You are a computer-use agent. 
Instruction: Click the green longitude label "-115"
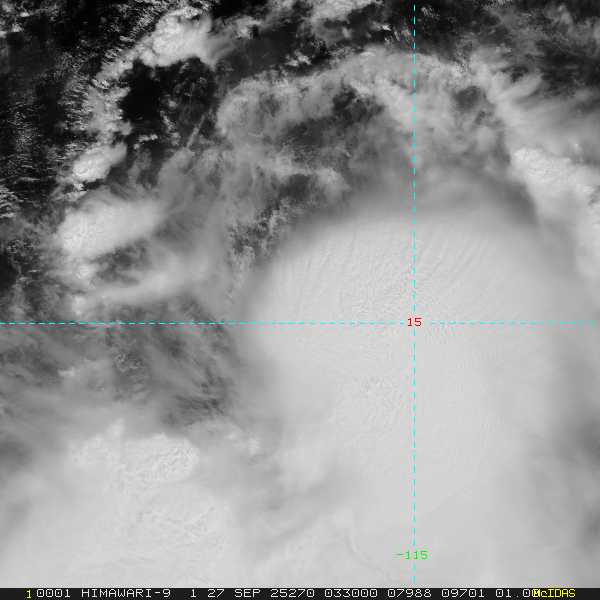(x=412, y=555)
